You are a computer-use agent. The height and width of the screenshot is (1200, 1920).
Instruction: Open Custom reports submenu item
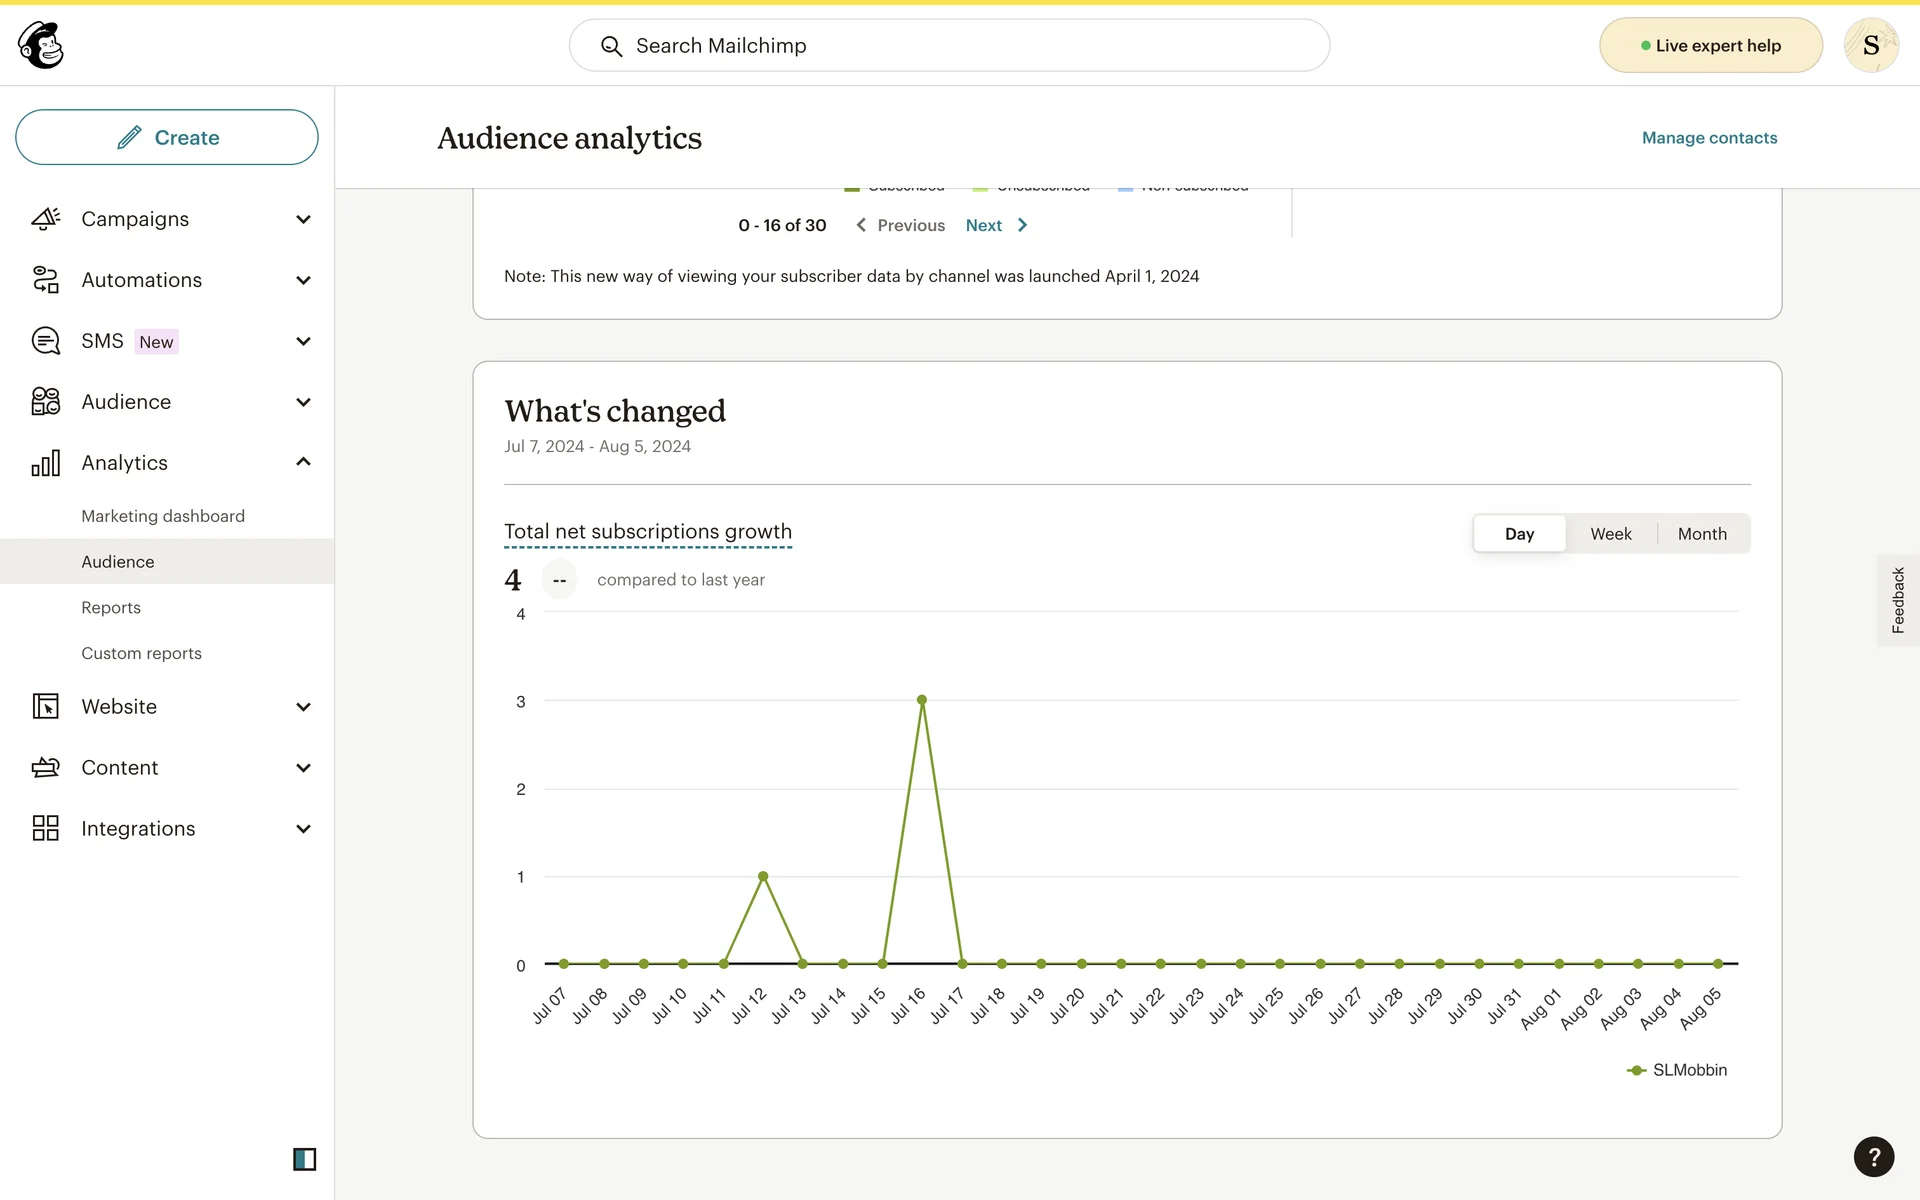[x=141, y=653]
